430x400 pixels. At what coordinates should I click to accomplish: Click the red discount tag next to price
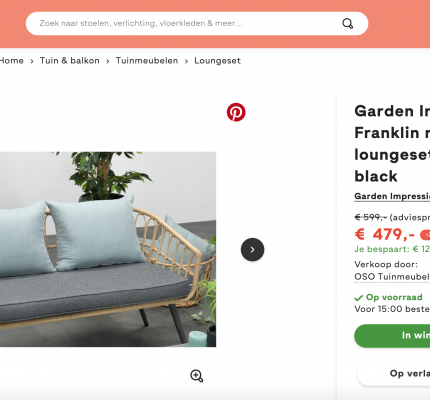[x=425, y=235]
